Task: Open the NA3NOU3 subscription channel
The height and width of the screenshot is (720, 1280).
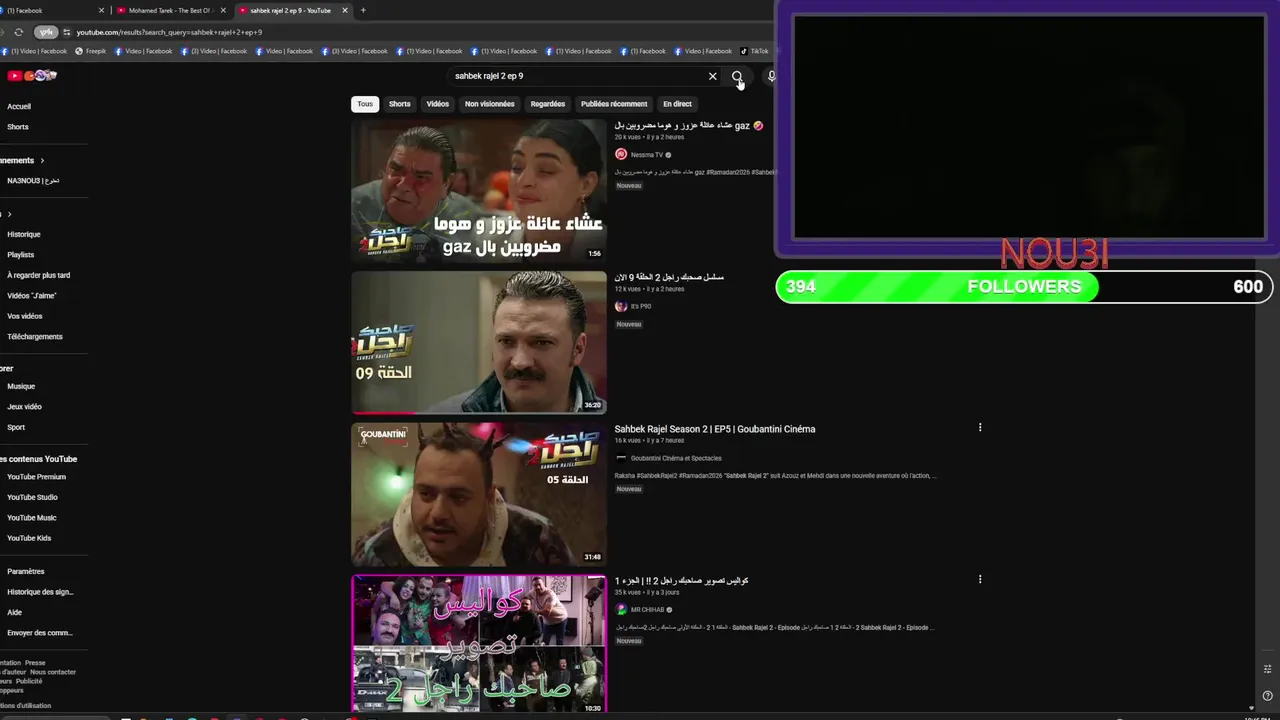Action: tap(33, 181)
